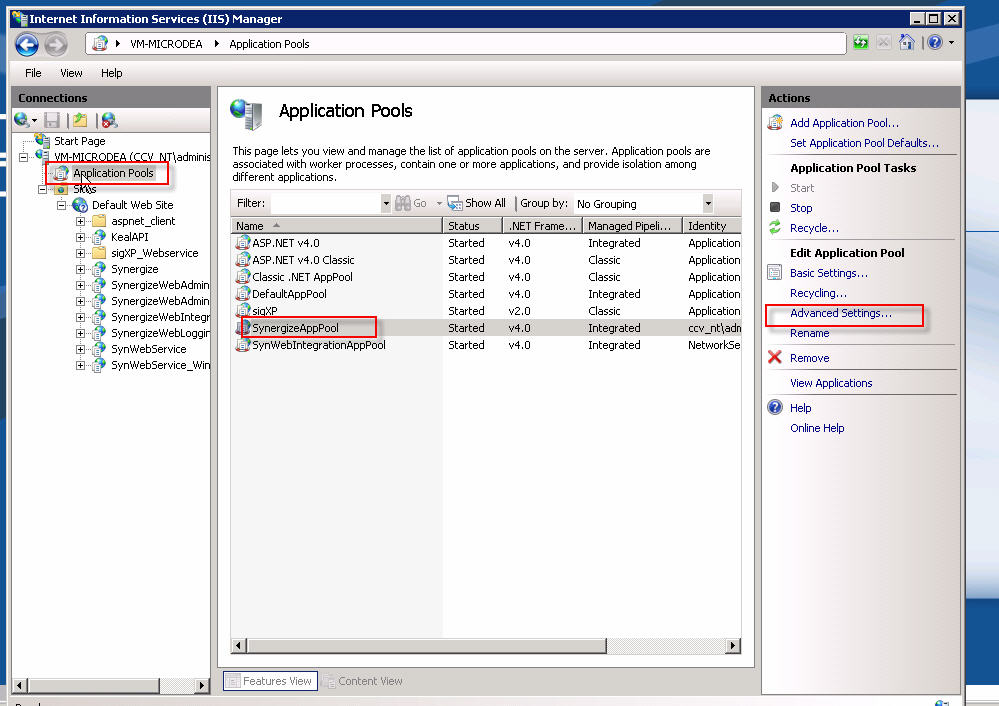This screenshot has width=999, height=706.
Task: Click the greyed forward navigation arrow
Action: coord(56,44)
